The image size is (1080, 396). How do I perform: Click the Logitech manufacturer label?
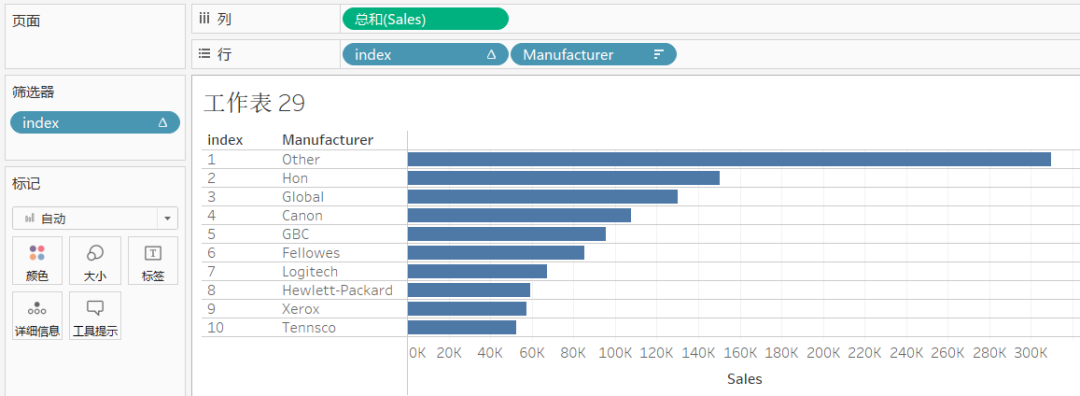310,271
